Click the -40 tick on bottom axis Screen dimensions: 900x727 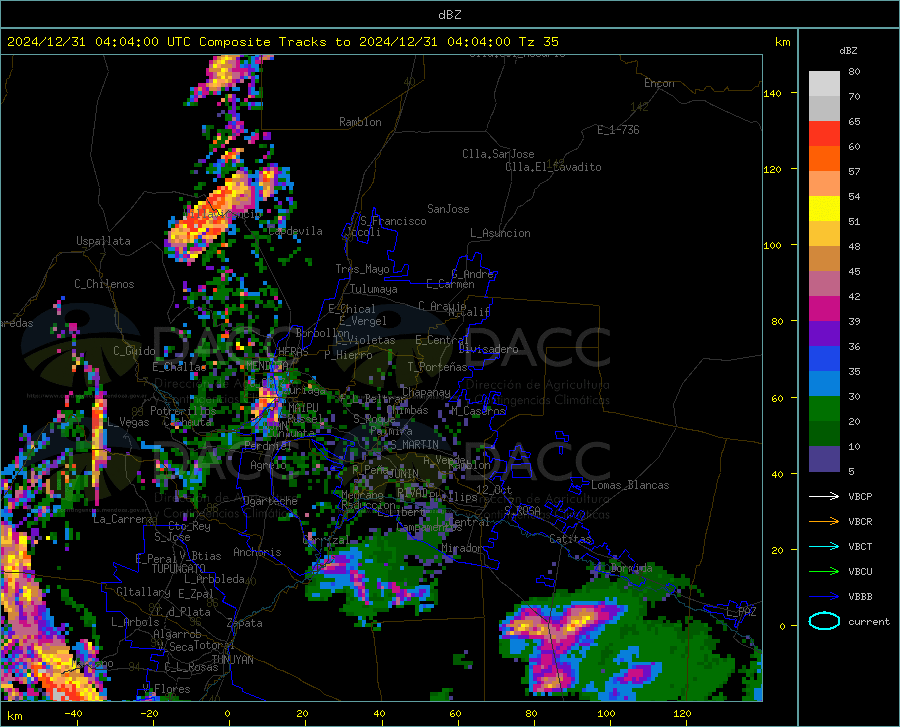tap(73, 713)
